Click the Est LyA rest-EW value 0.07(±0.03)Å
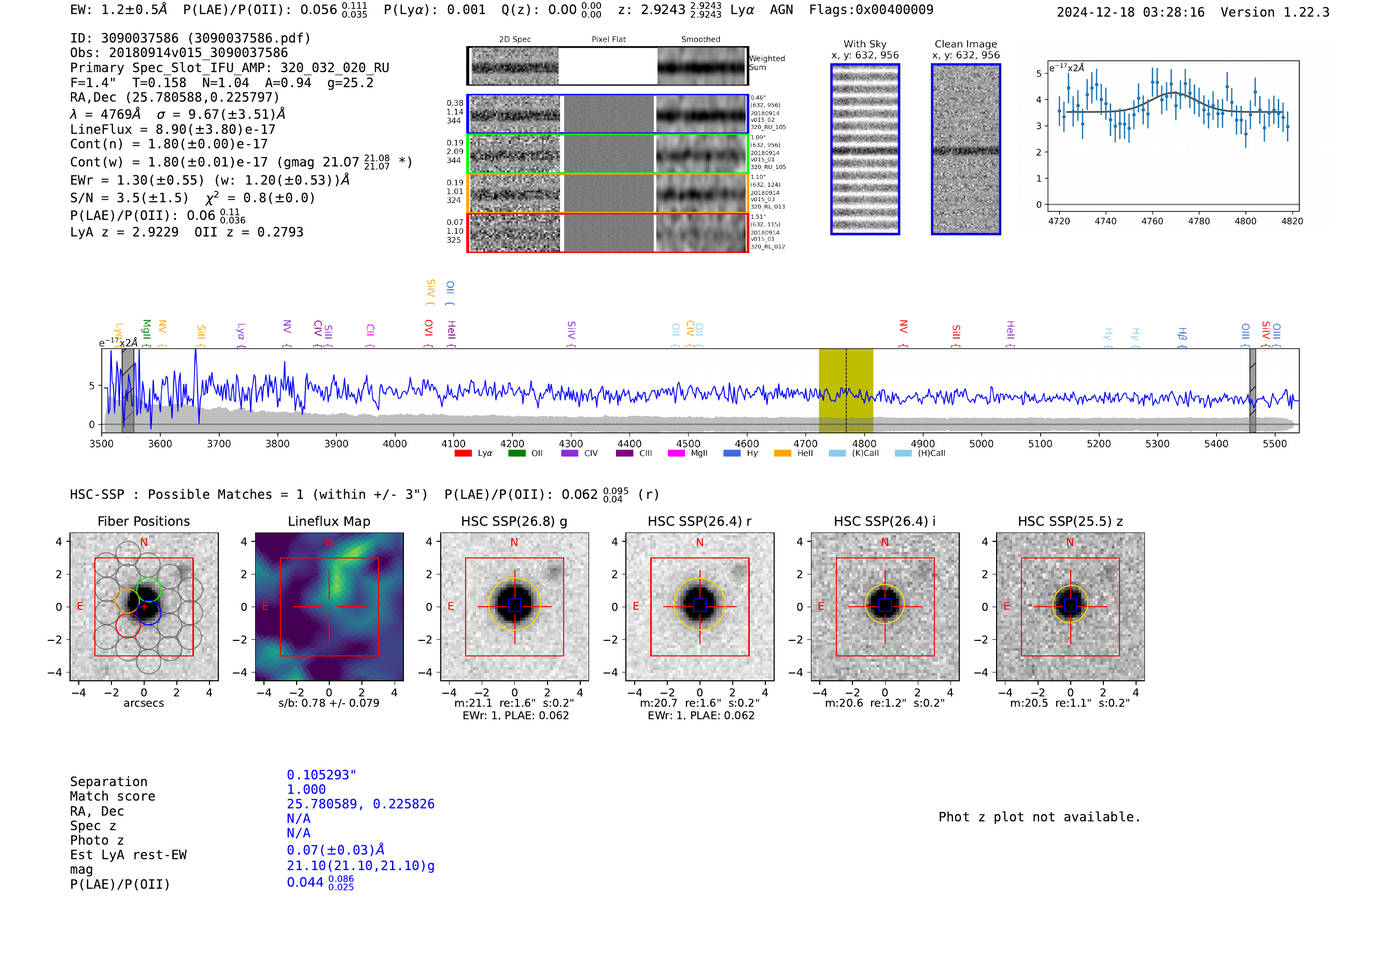This screenshot has height=953, width=1400. (336, 850)
